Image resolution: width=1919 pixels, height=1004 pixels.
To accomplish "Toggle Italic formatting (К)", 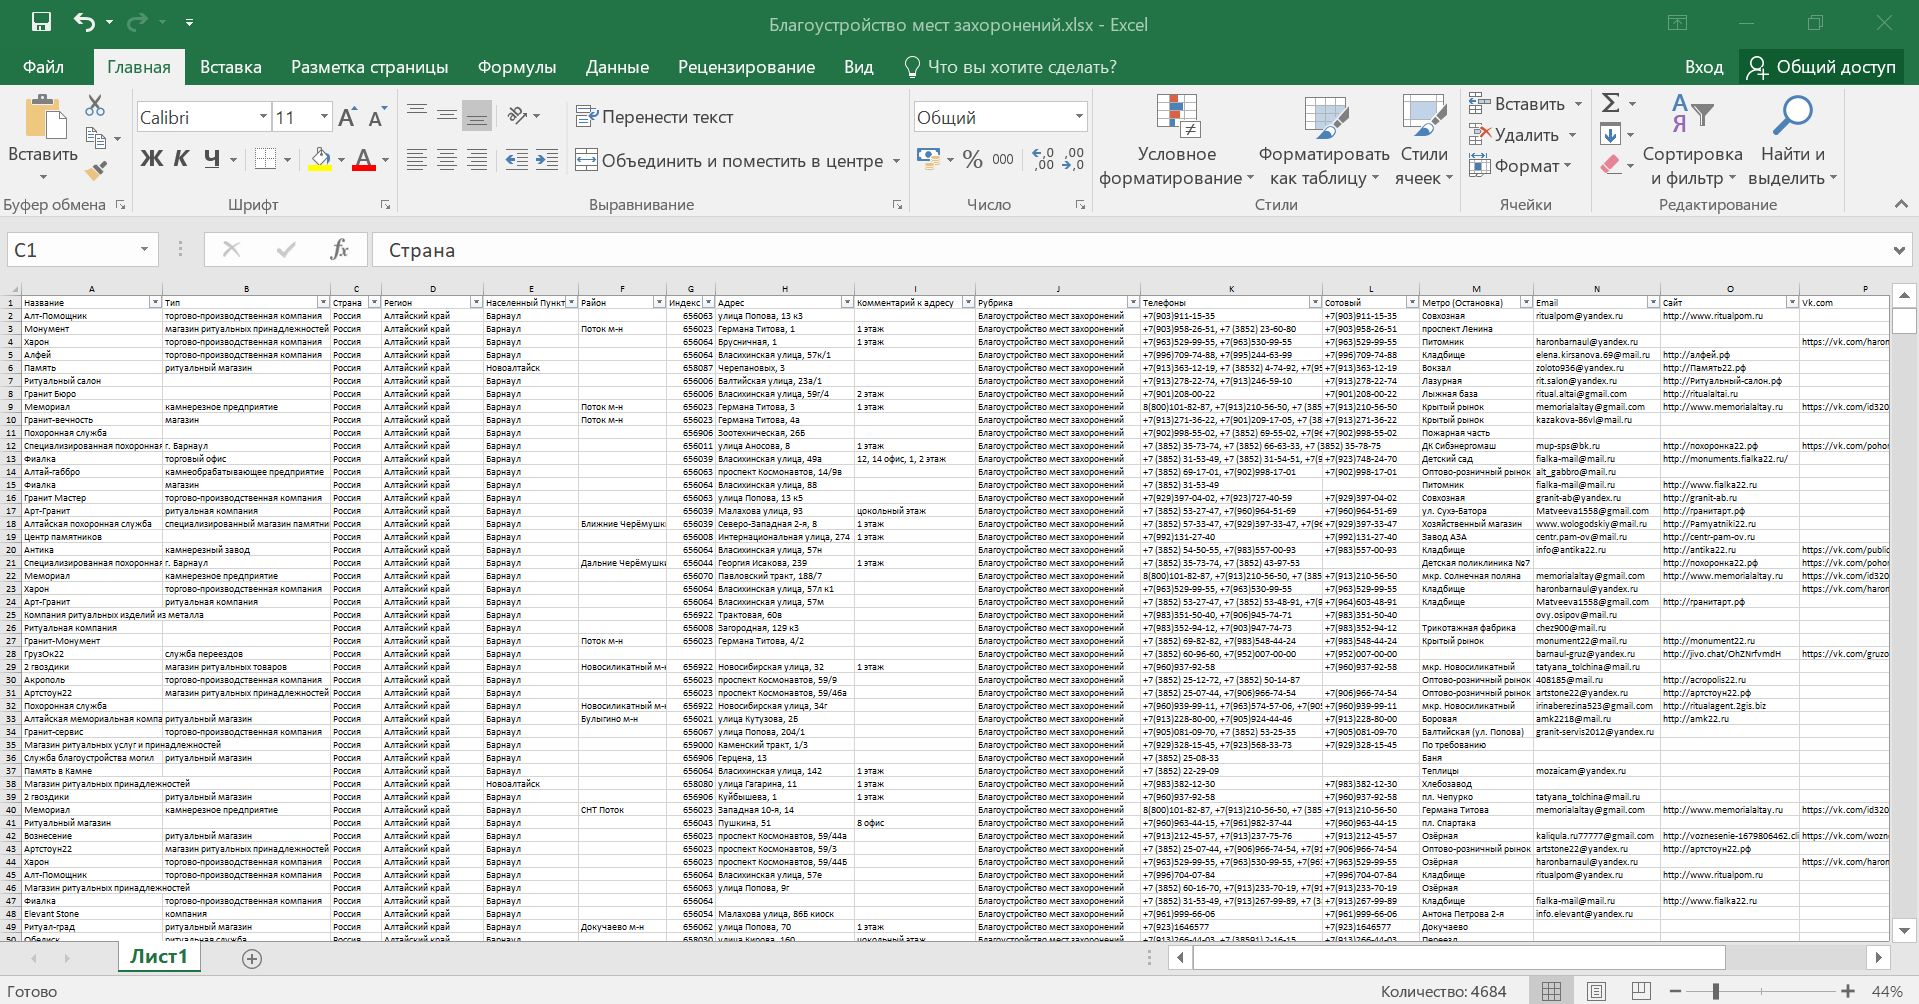I will [x=181, y=159].
